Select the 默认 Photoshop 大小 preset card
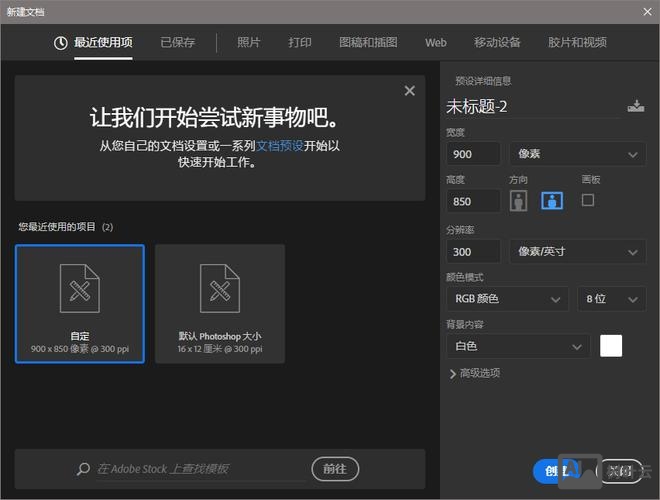This screenshot has height=500, width=660. tap(220, 304)
